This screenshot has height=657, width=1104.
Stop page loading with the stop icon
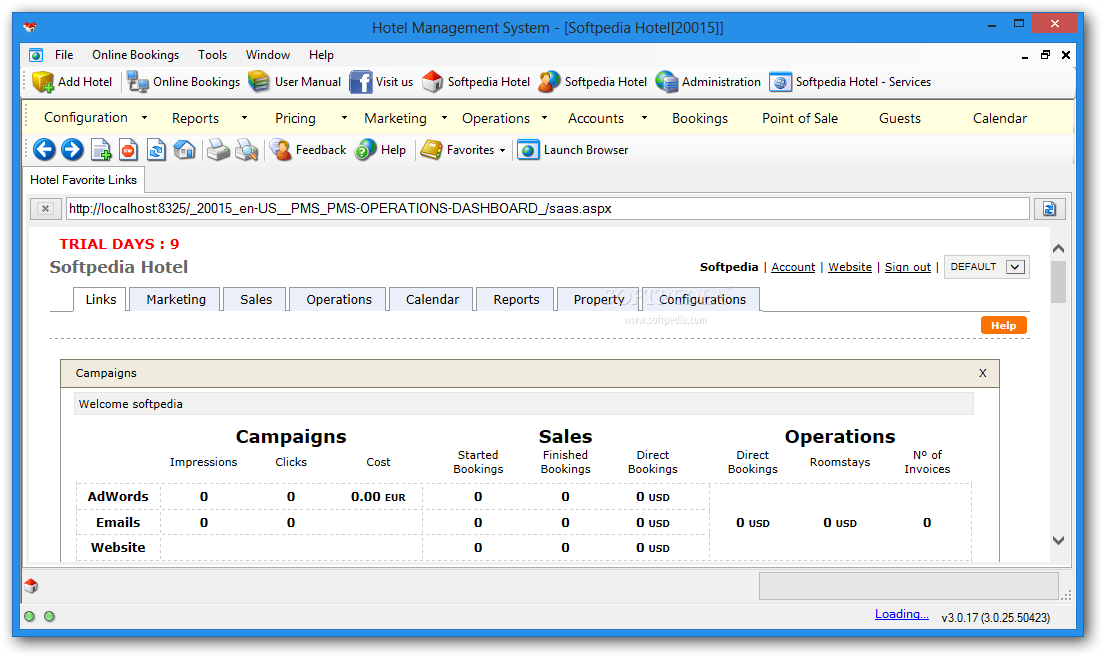tap(128, 149)
